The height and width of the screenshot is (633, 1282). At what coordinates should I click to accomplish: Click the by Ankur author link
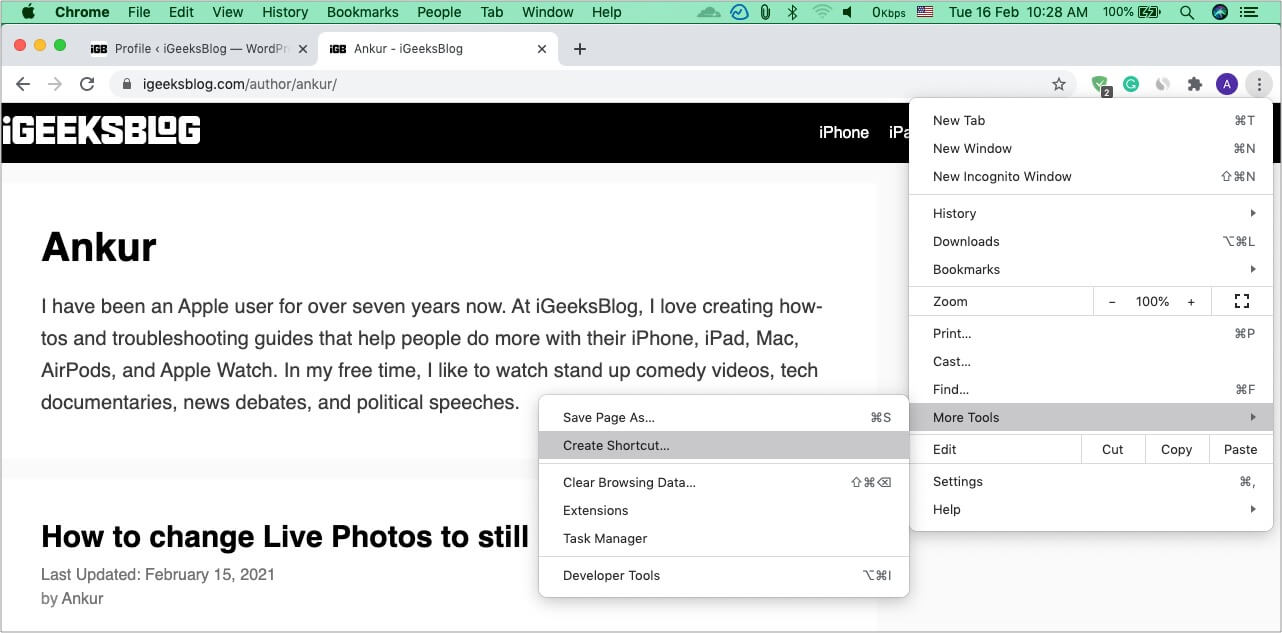click(x=81, y=598)
